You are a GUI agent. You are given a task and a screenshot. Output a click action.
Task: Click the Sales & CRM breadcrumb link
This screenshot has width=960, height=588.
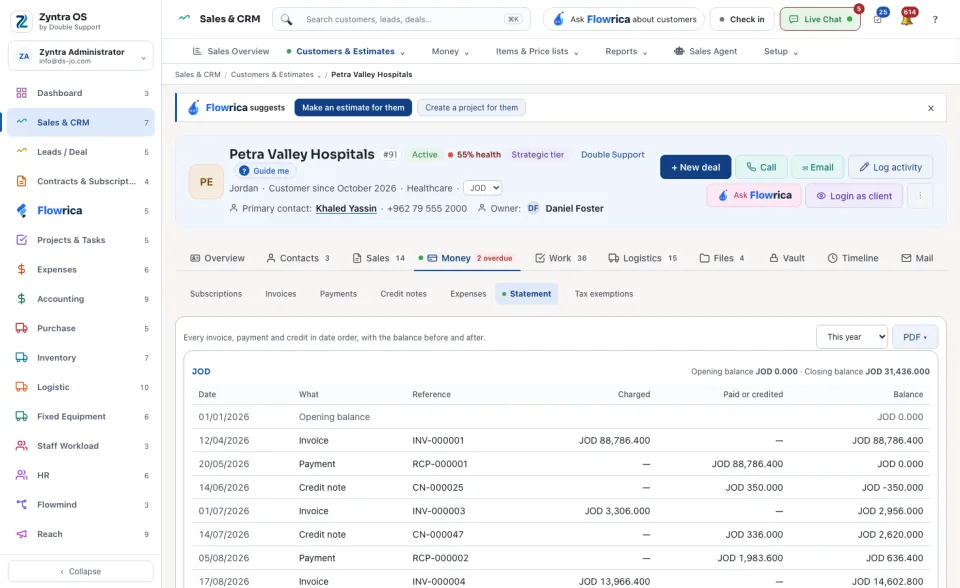coord(197,75)
